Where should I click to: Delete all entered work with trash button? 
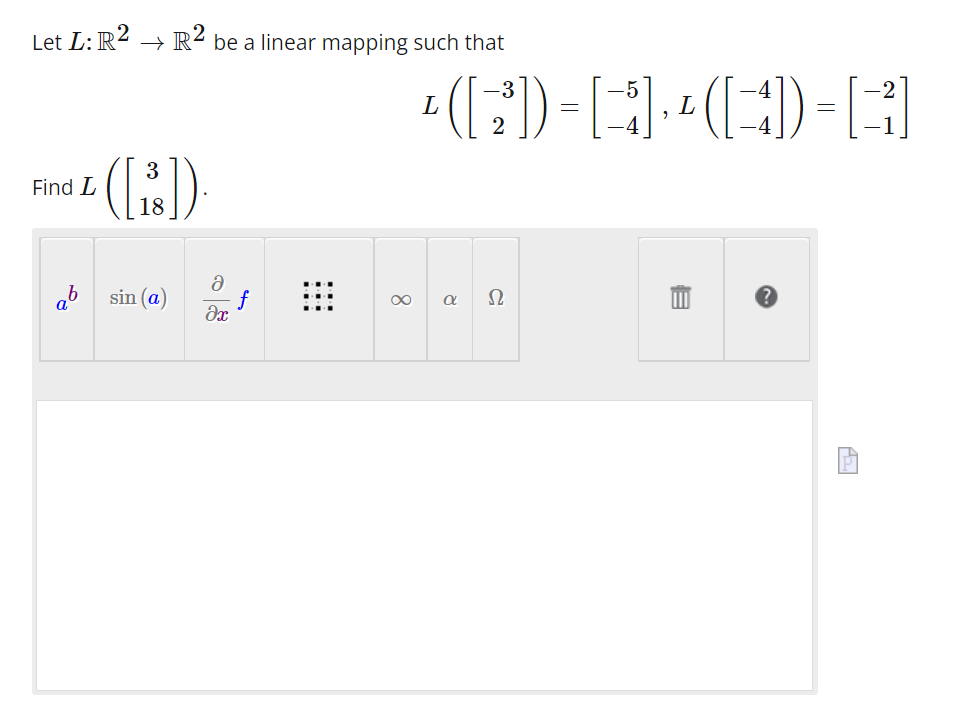coord(679,297)
